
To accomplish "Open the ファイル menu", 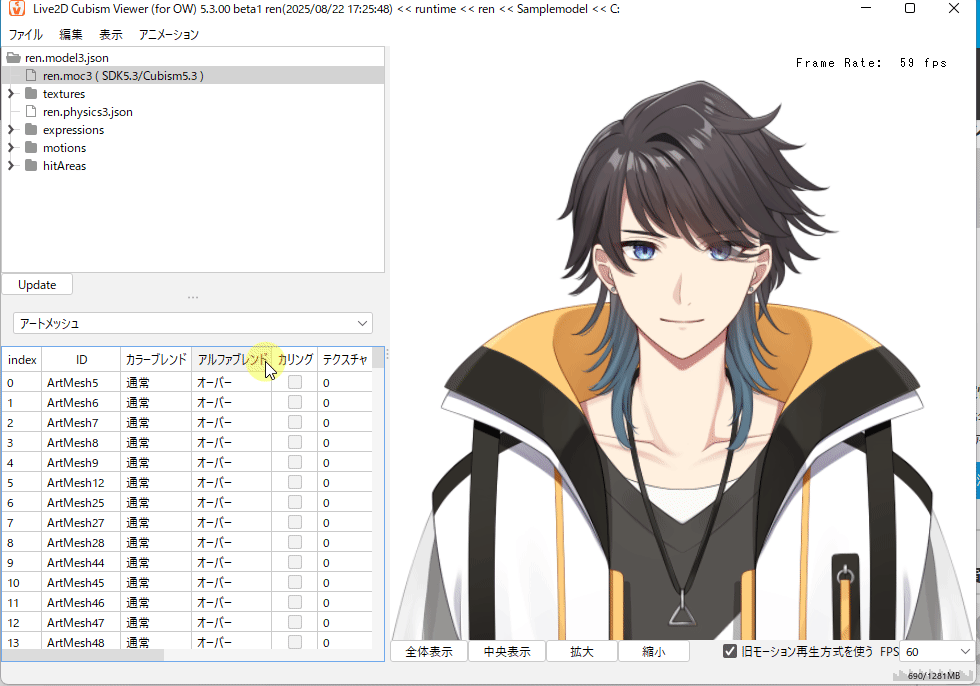I will point(25,34).
